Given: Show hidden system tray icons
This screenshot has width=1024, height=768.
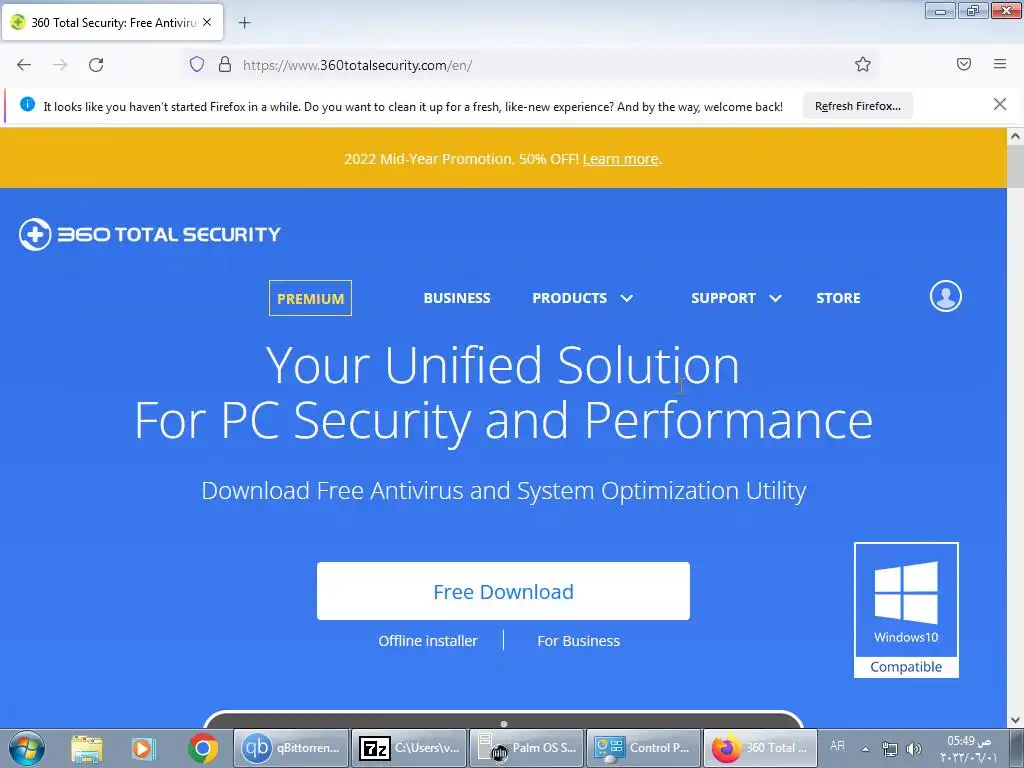Looking at the screenshot, I should pyautogui.click(x=866, y=749).
